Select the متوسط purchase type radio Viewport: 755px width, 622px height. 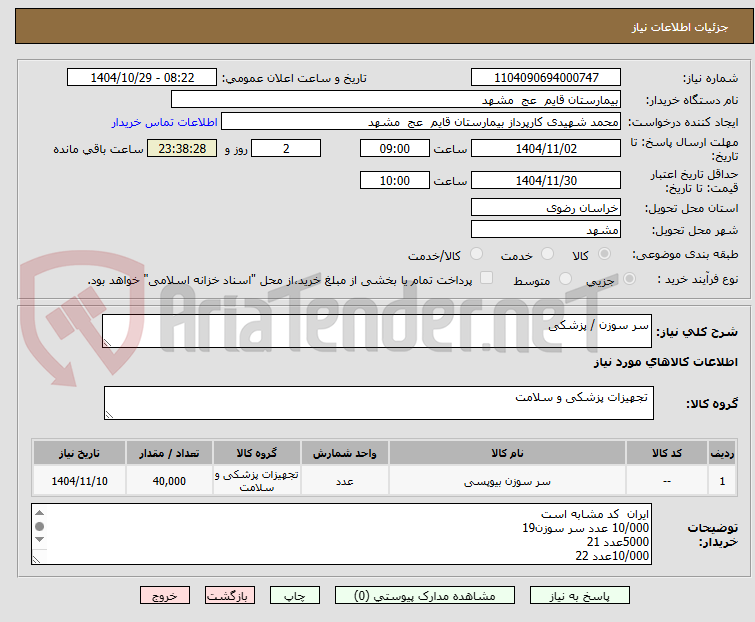[565, 279]
